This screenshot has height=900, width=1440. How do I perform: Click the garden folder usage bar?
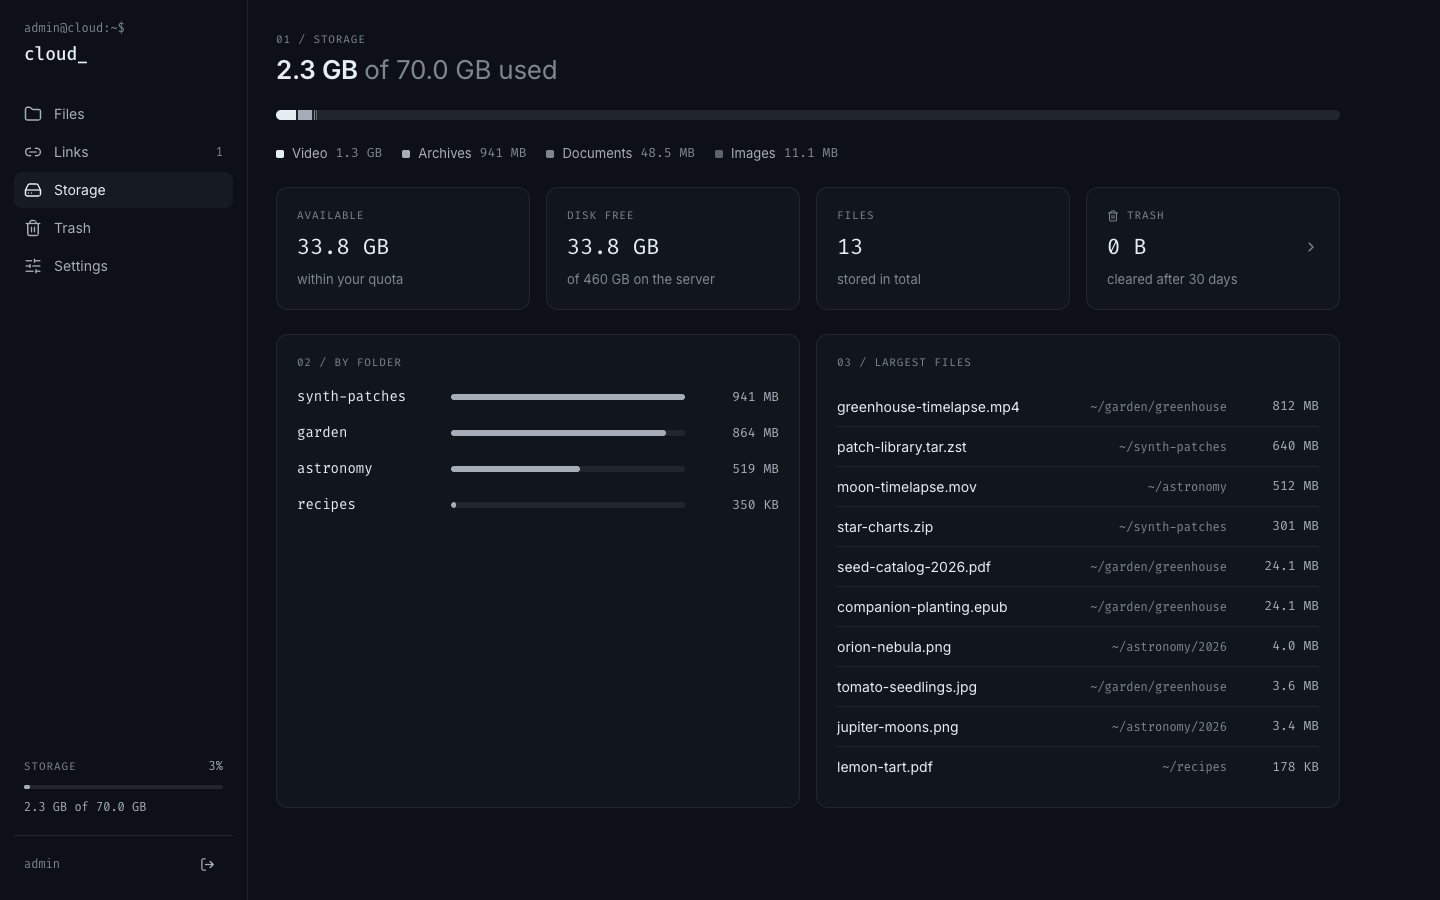point(568,433)
